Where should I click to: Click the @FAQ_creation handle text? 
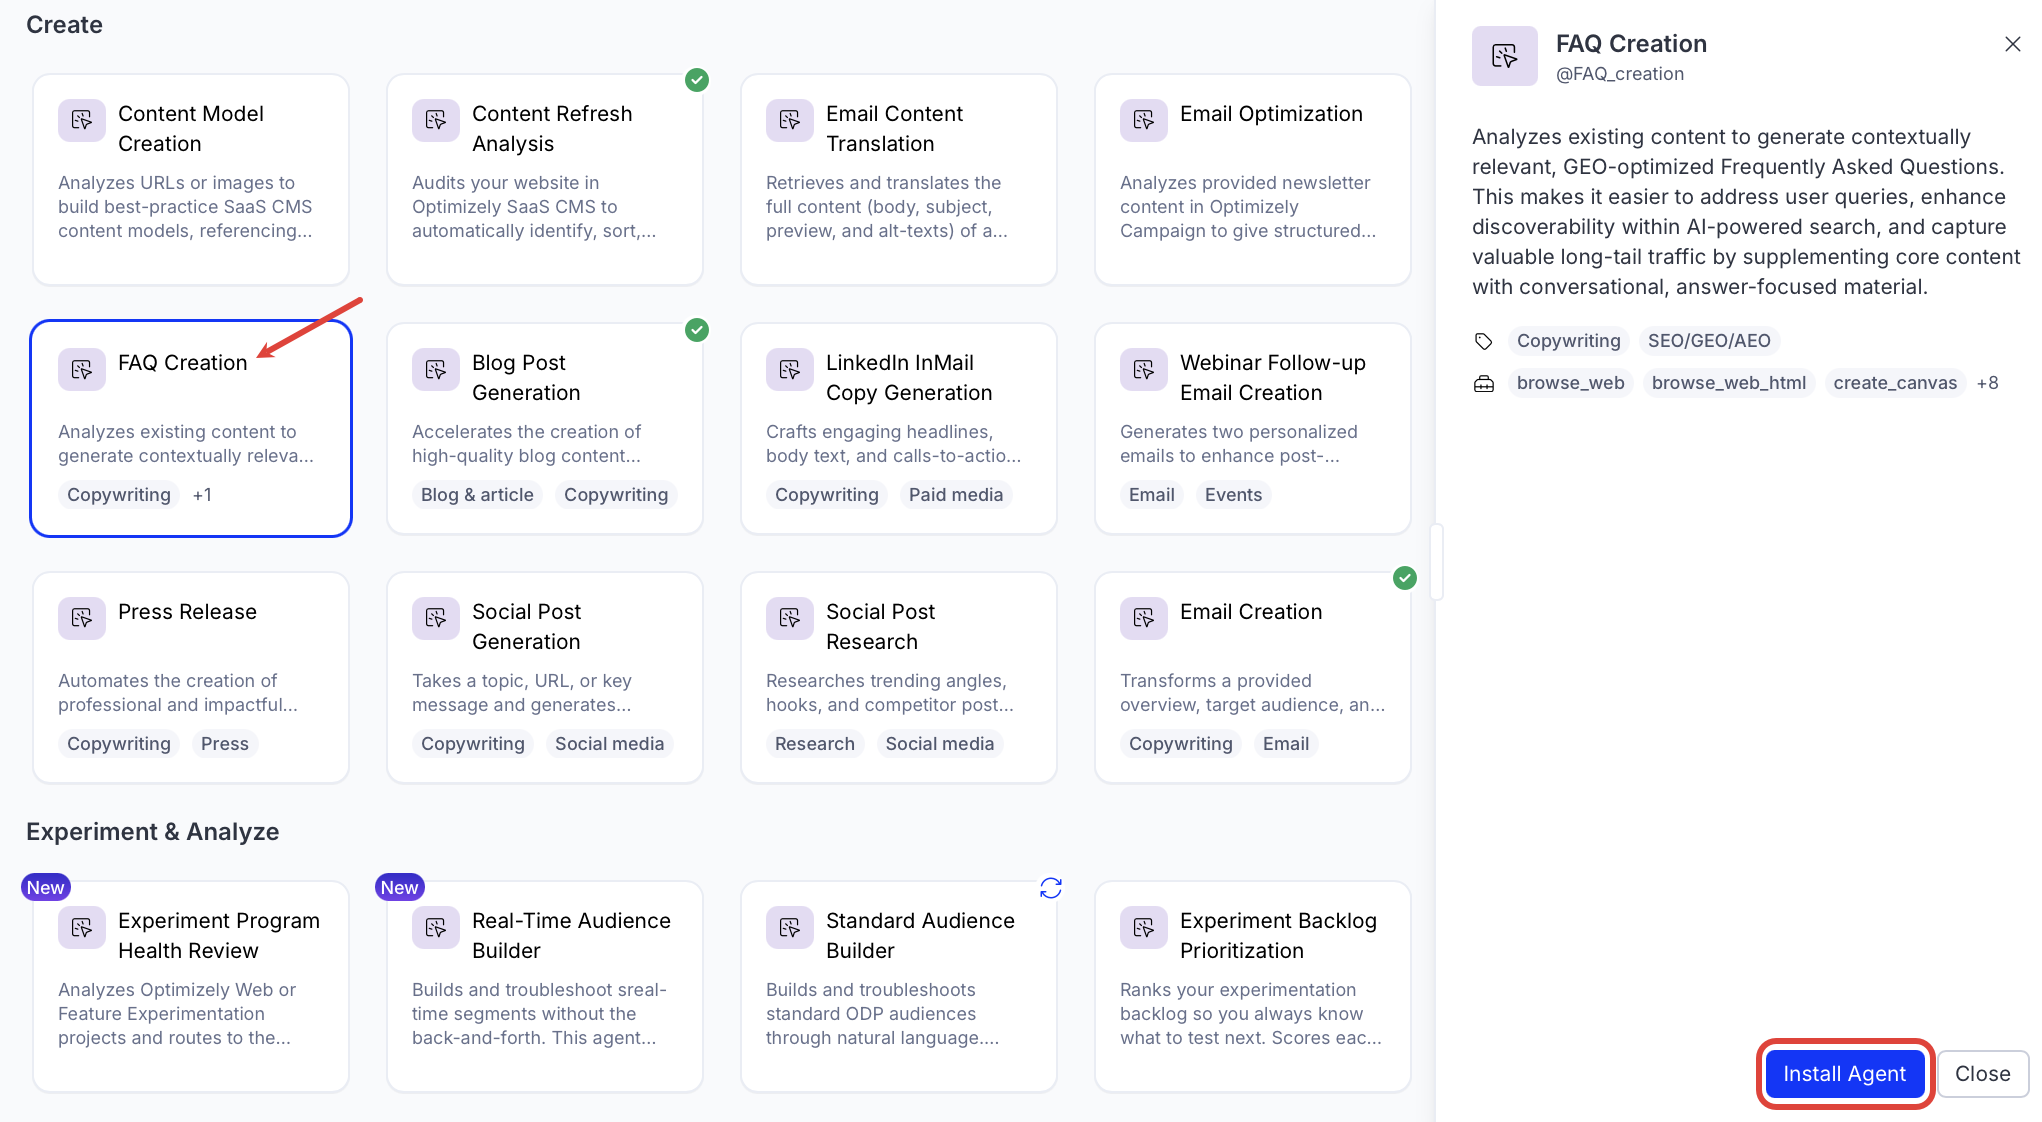click(x=1620, y=74)
